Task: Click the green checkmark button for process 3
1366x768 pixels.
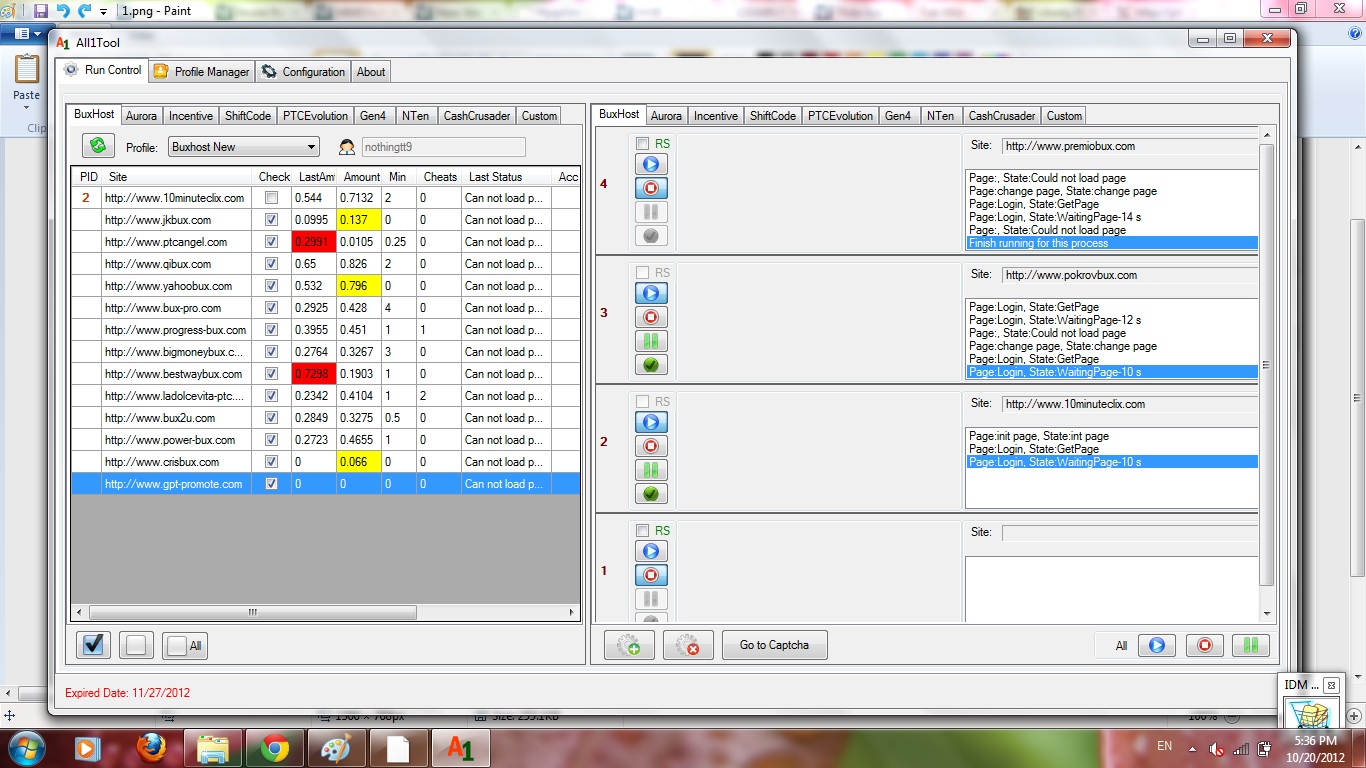Action: coord(651,365)
